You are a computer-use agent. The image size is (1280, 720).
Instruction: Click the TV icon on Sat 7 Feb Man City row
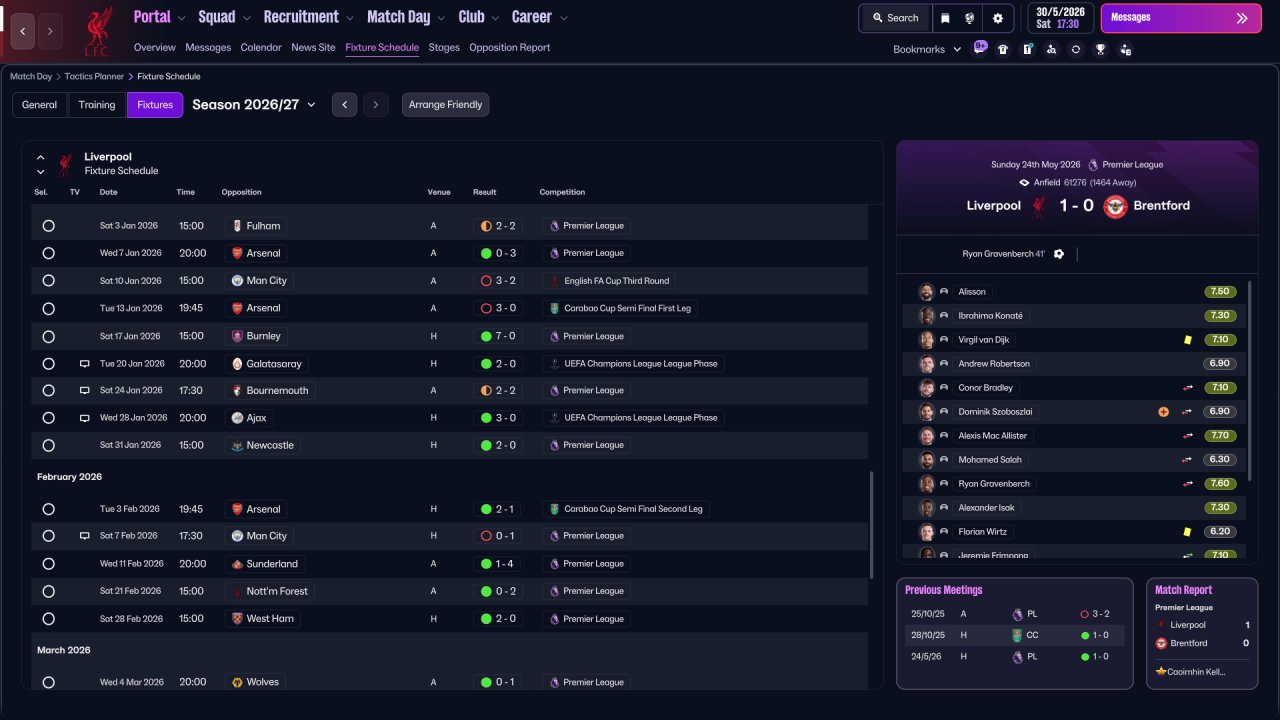coord(85,536)
